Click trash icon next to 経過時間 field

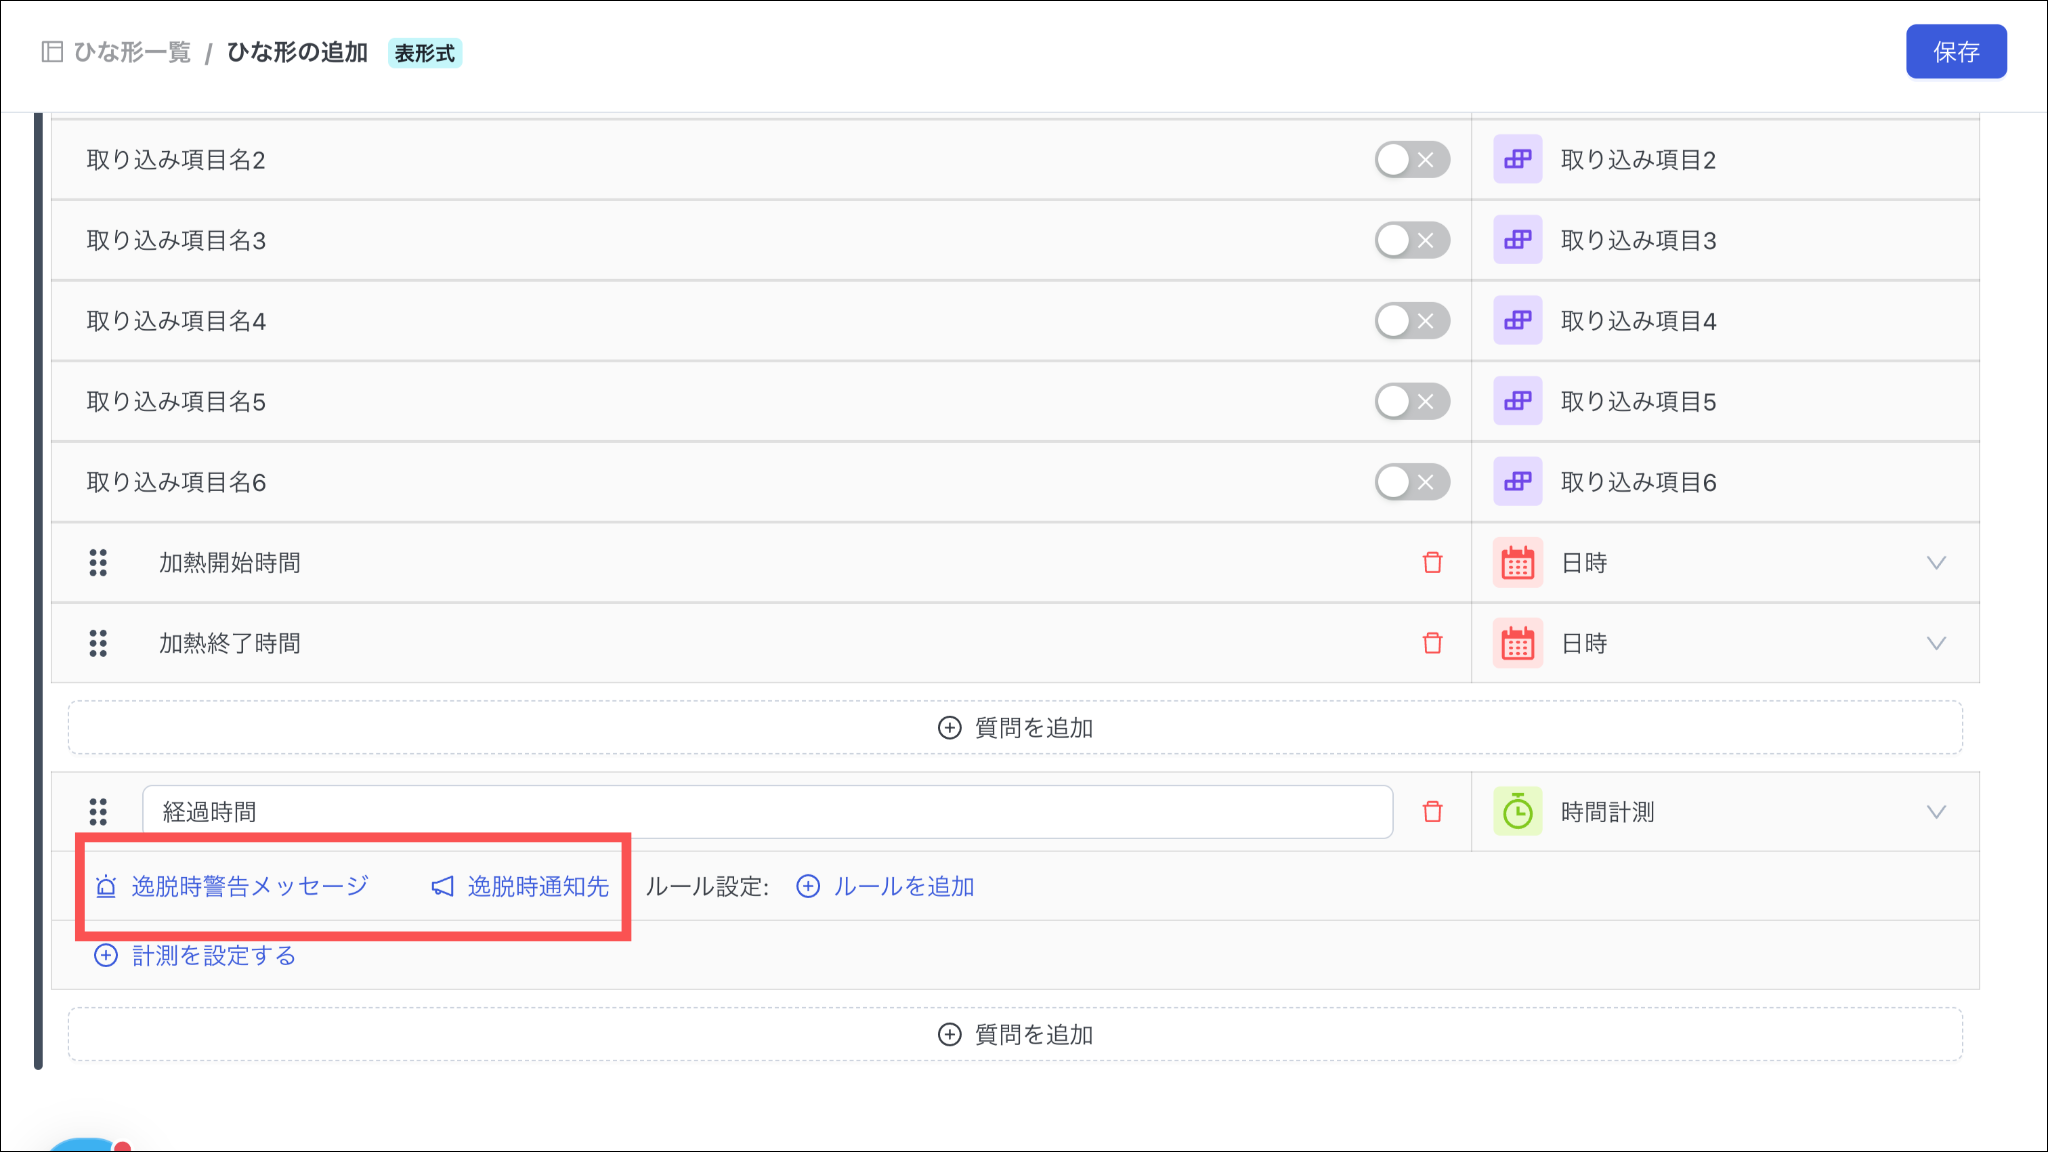point(1432,812)
